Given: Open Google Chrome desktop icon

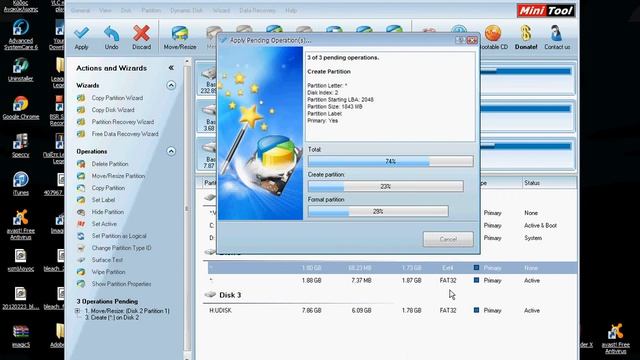Looking at the screenshot, I should (x=20, y=108).
